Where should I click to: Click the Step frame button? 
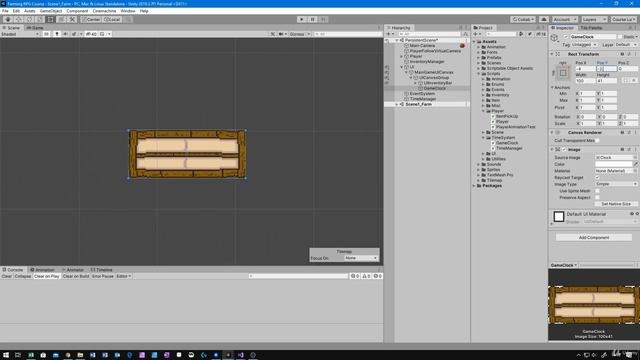pyautogui.click(x=323, y=19)
